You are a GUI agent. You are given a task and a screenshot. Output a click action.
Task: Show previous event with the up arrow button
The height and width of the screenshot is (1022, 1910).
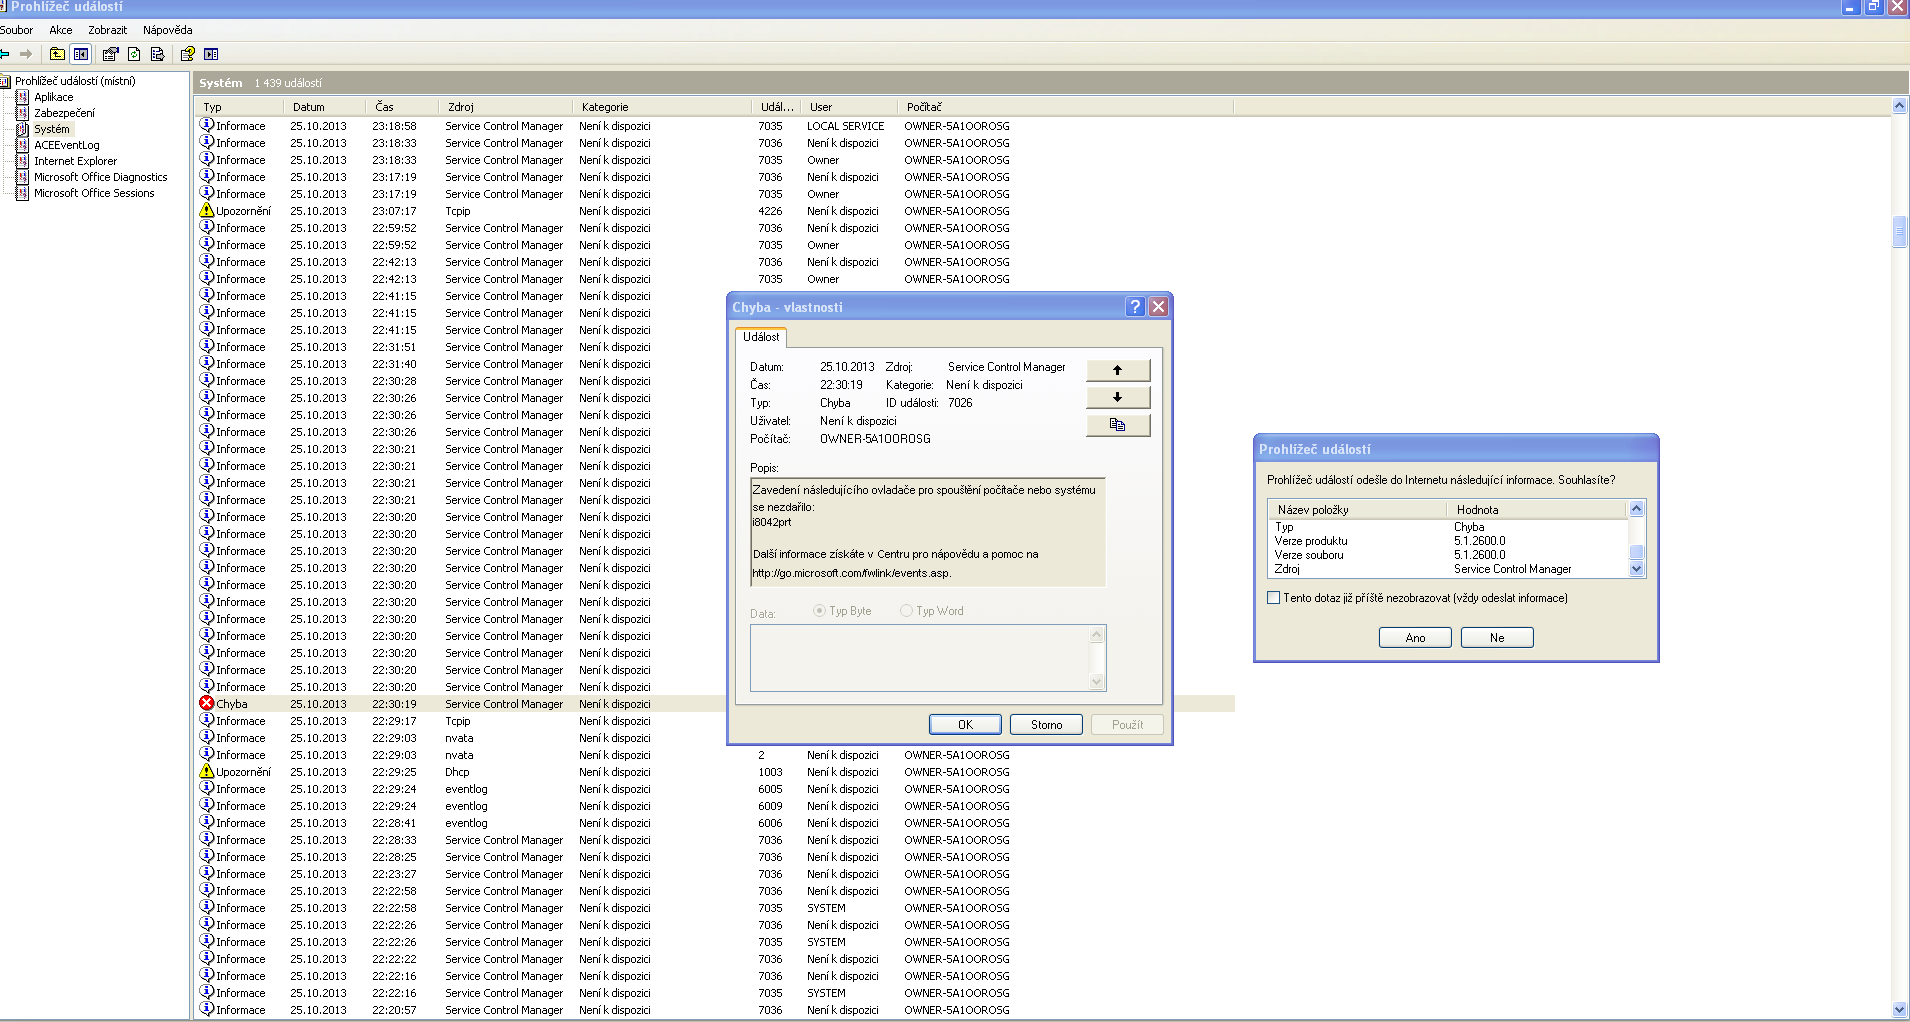1118,370
